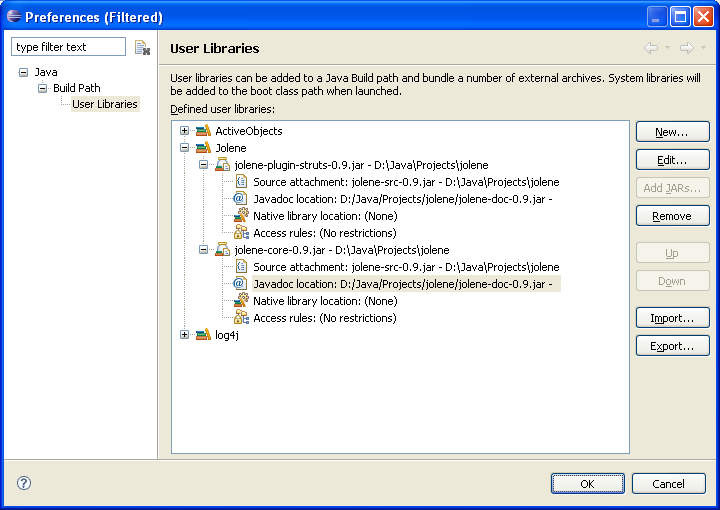The height and width of the screenshot is (510, 720).
Task: Click the New... button
Action: (x=672, y=132)
